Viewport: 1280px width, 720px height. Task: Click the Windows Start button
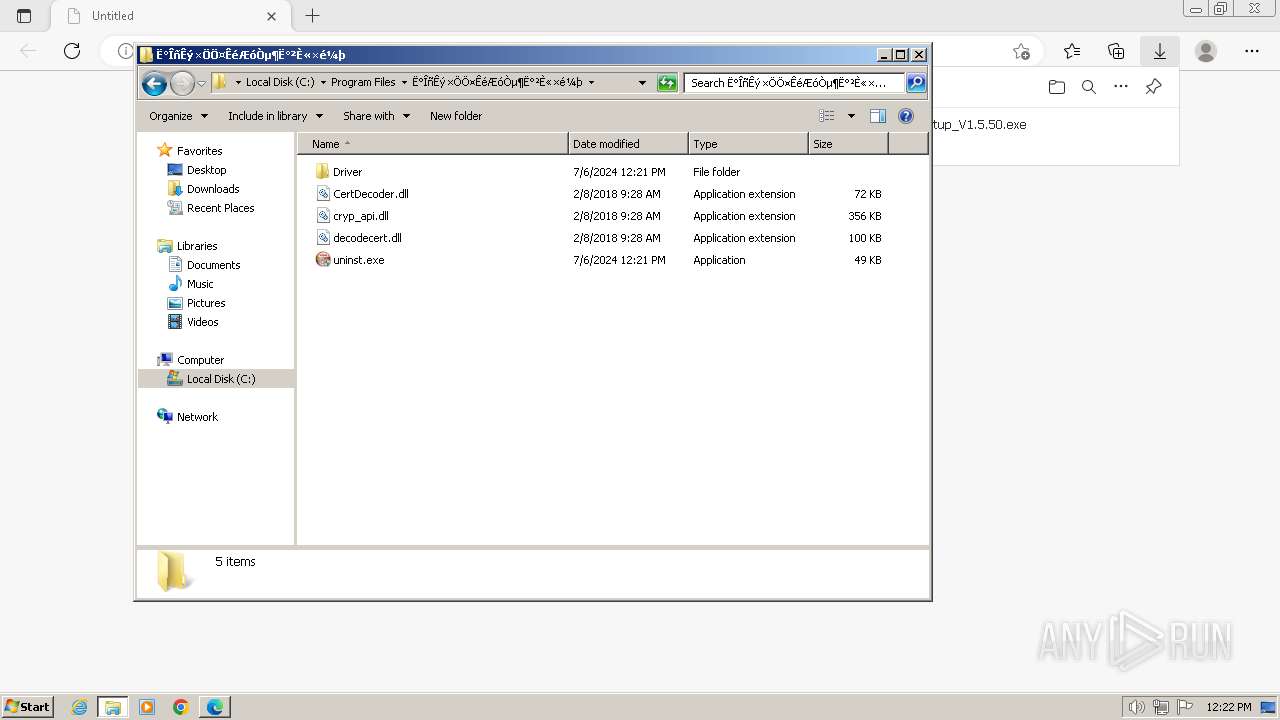27,706
